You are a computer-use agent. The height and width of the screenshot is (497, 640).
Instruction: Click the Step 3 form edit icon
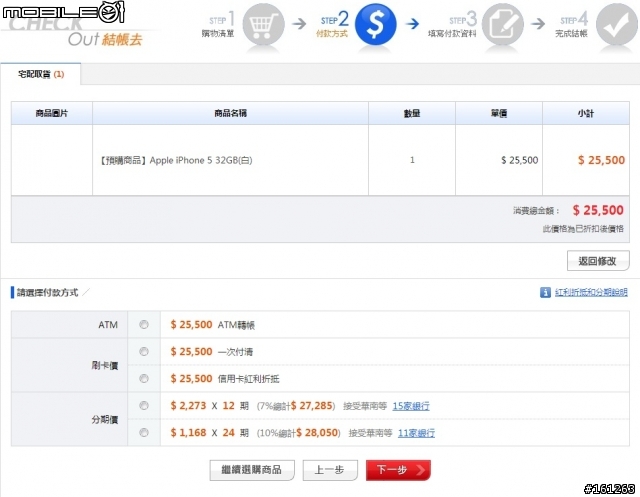[502, 24]
